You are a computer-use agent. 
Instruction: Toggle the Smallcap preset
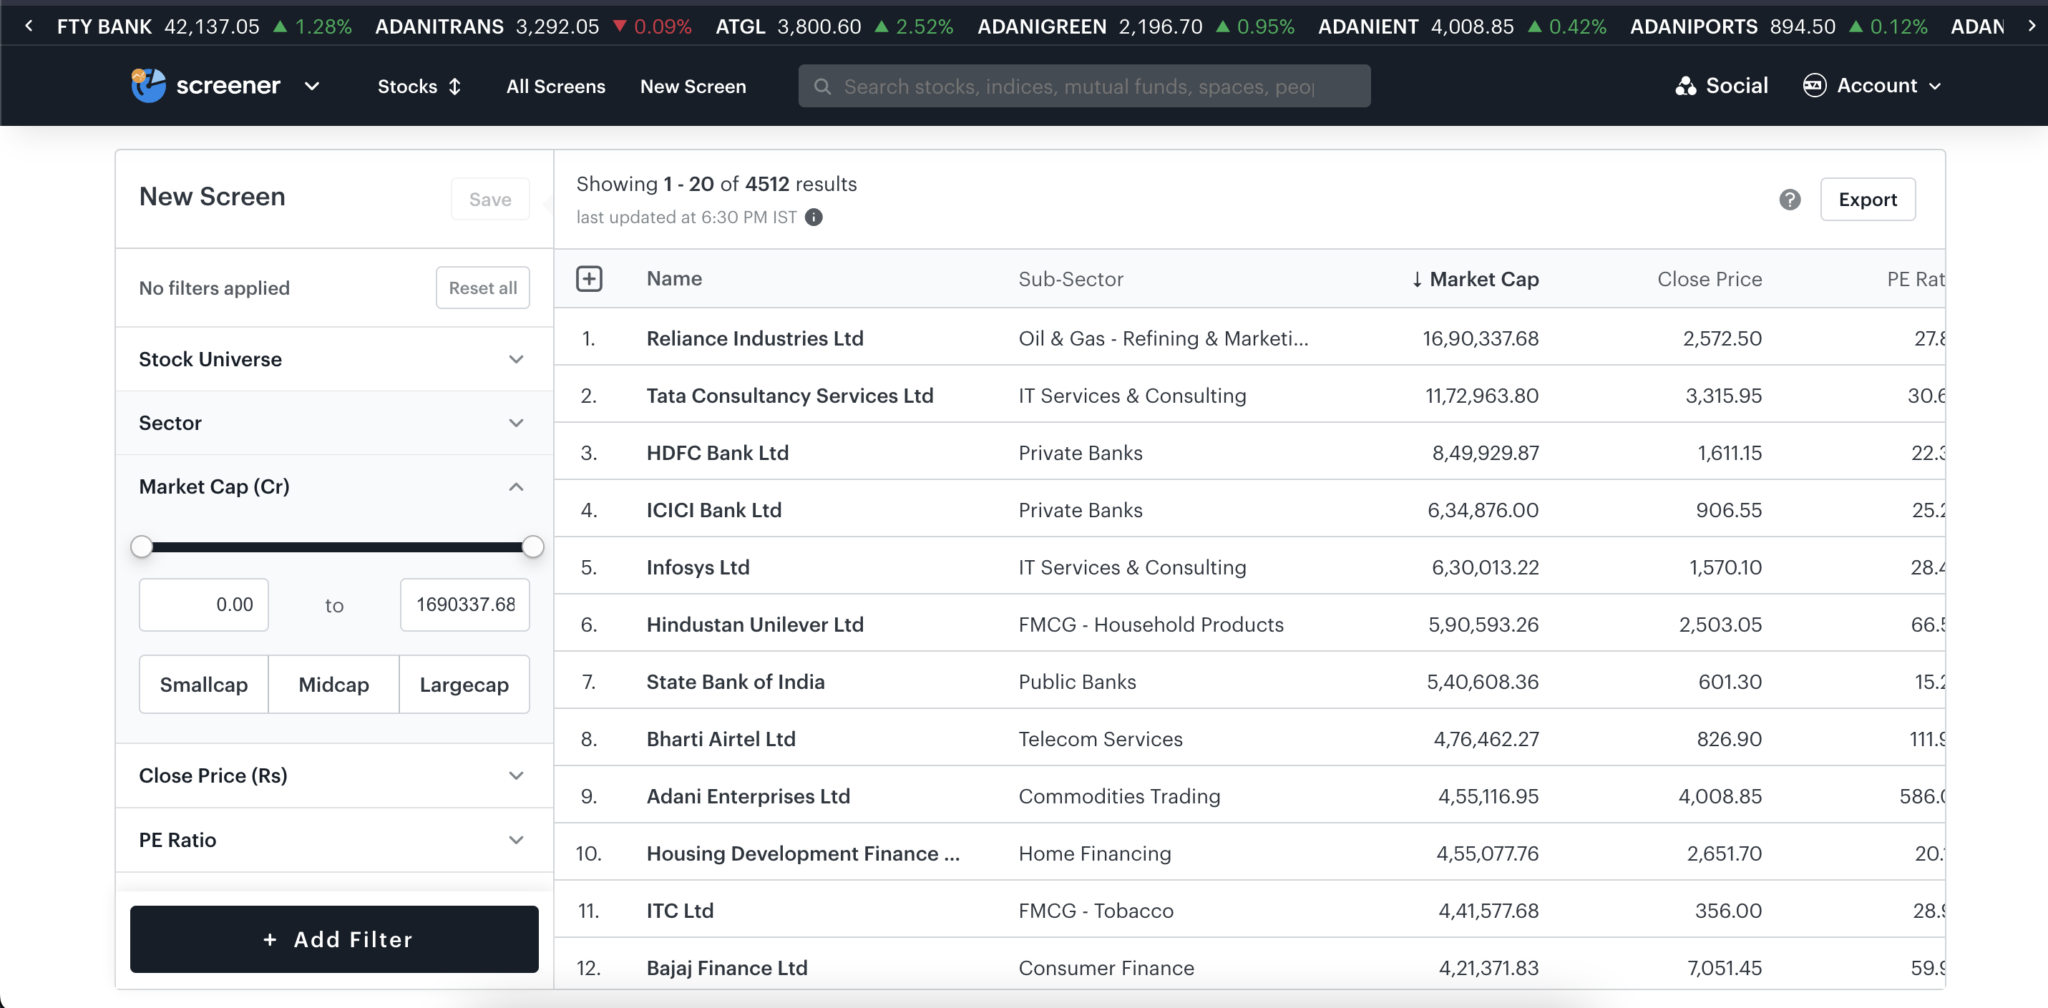pyautogui.click(x=204, y=685)
